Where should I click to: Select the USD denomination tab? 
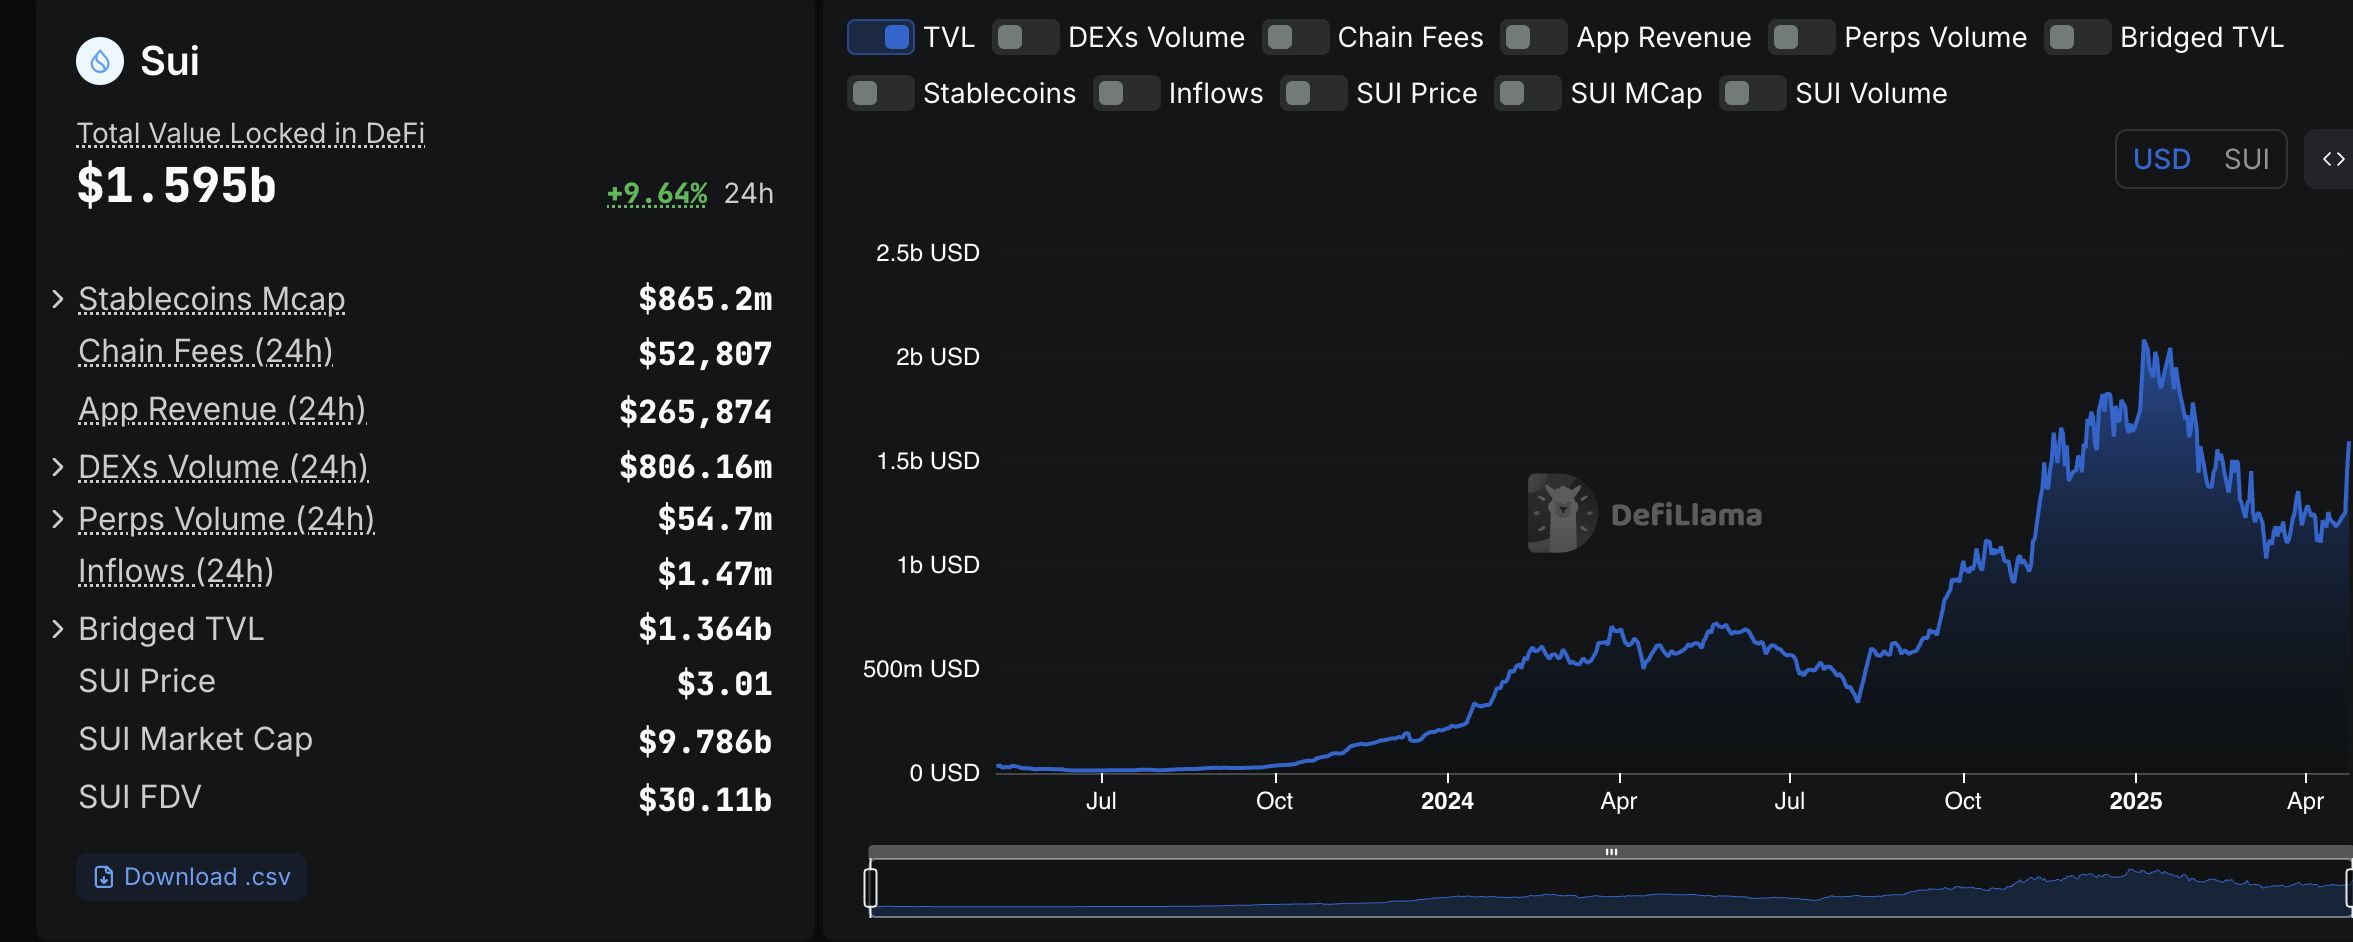click(x=2161, y=159)
